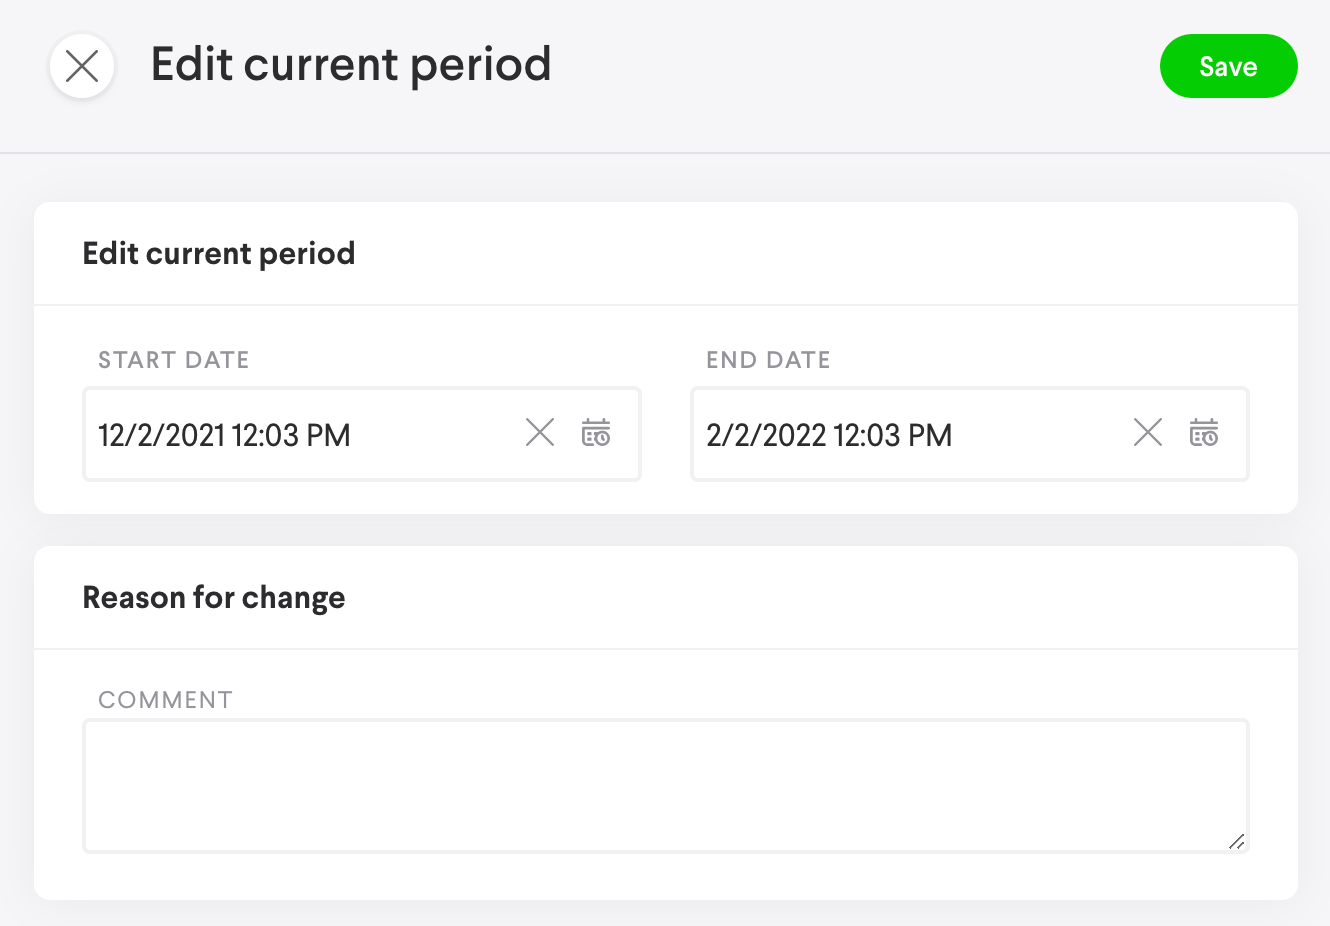Grab the Comment box resize handle
The width and height of the screenshot is (1330, 926).
1237,842
